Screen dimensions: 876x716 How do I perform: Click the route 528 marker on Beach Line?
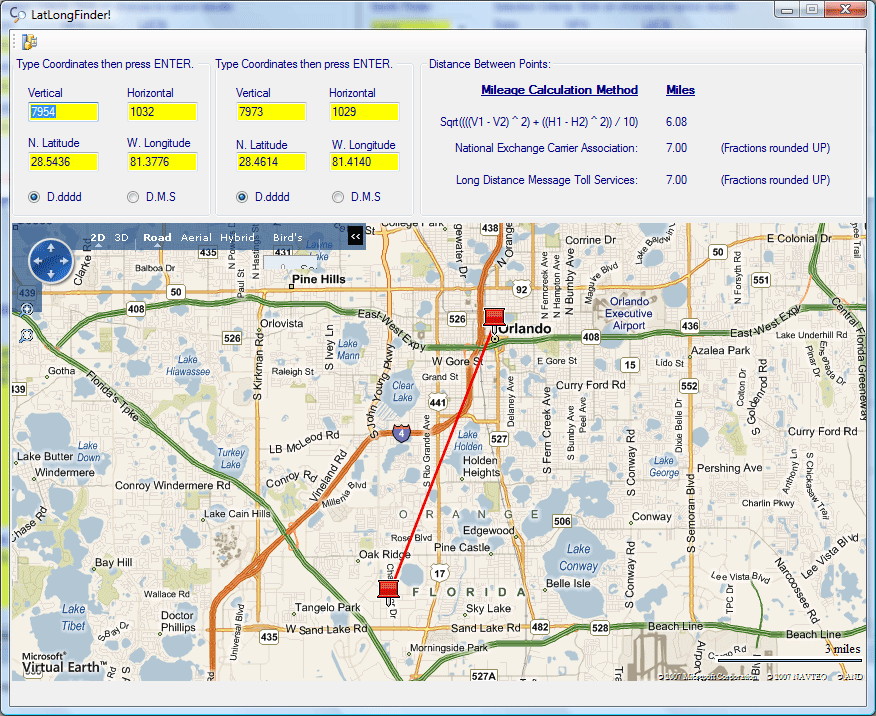tap(600, 628)
